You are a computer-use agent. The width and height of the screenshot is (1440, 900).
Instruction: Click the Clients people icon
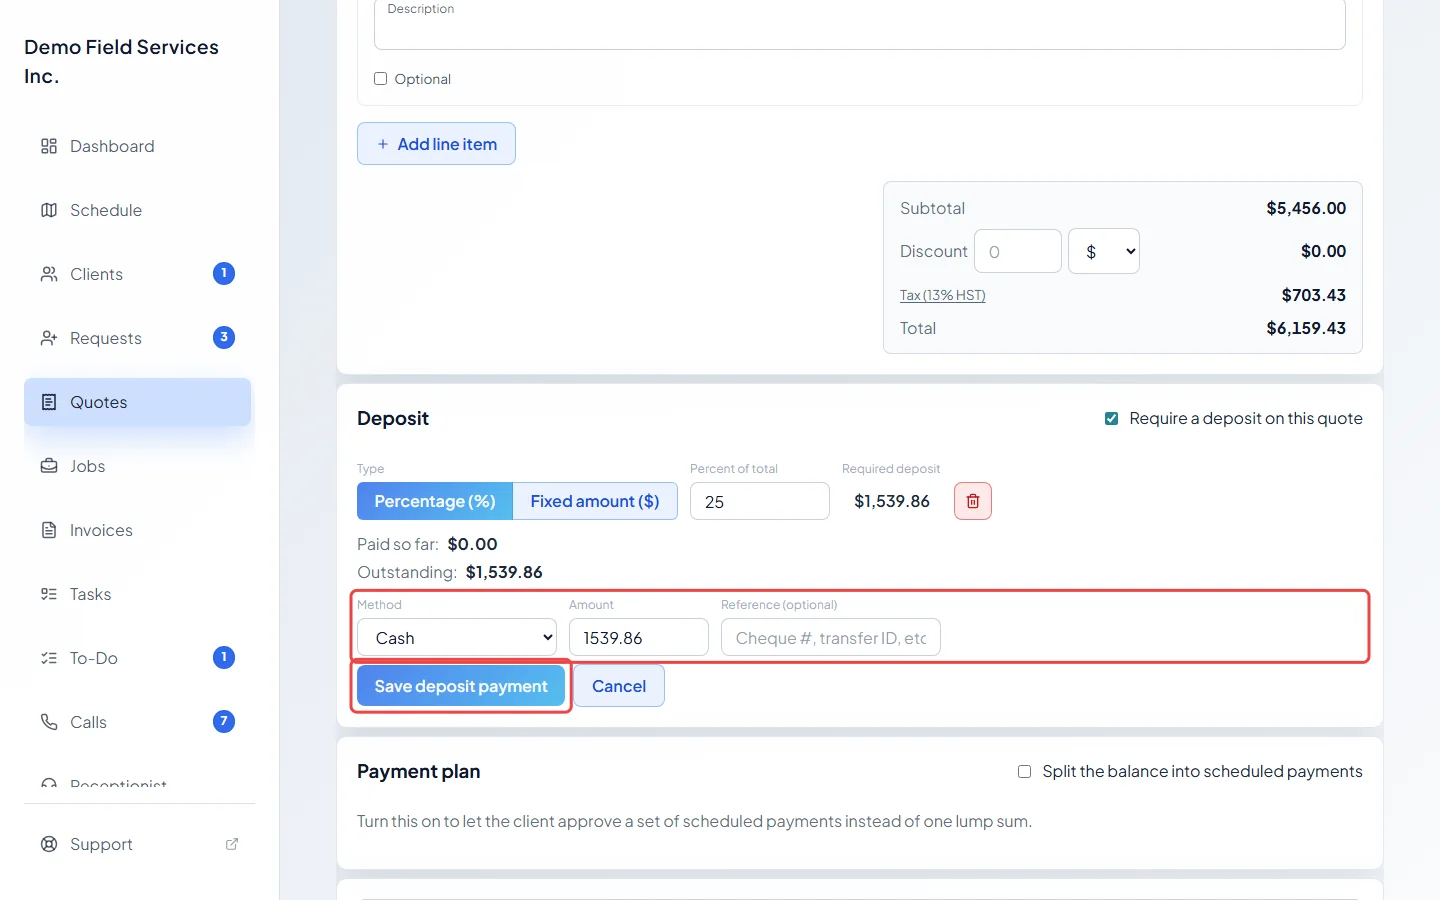(x=49, y=274)
